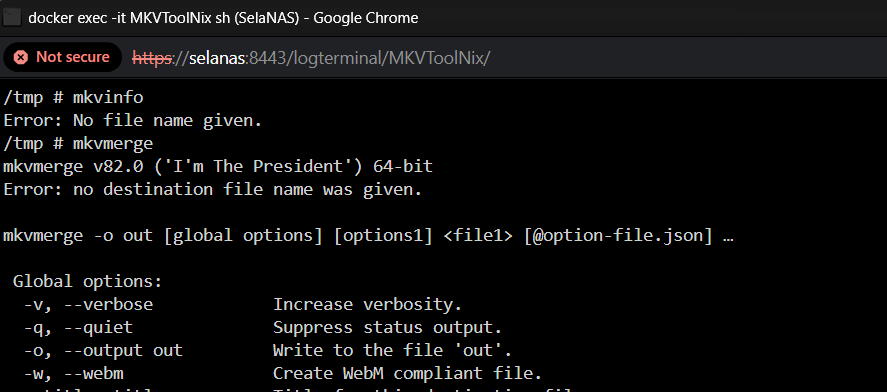Click the "no destination file name" error line
887x392 pixels.
coord(213,189)
